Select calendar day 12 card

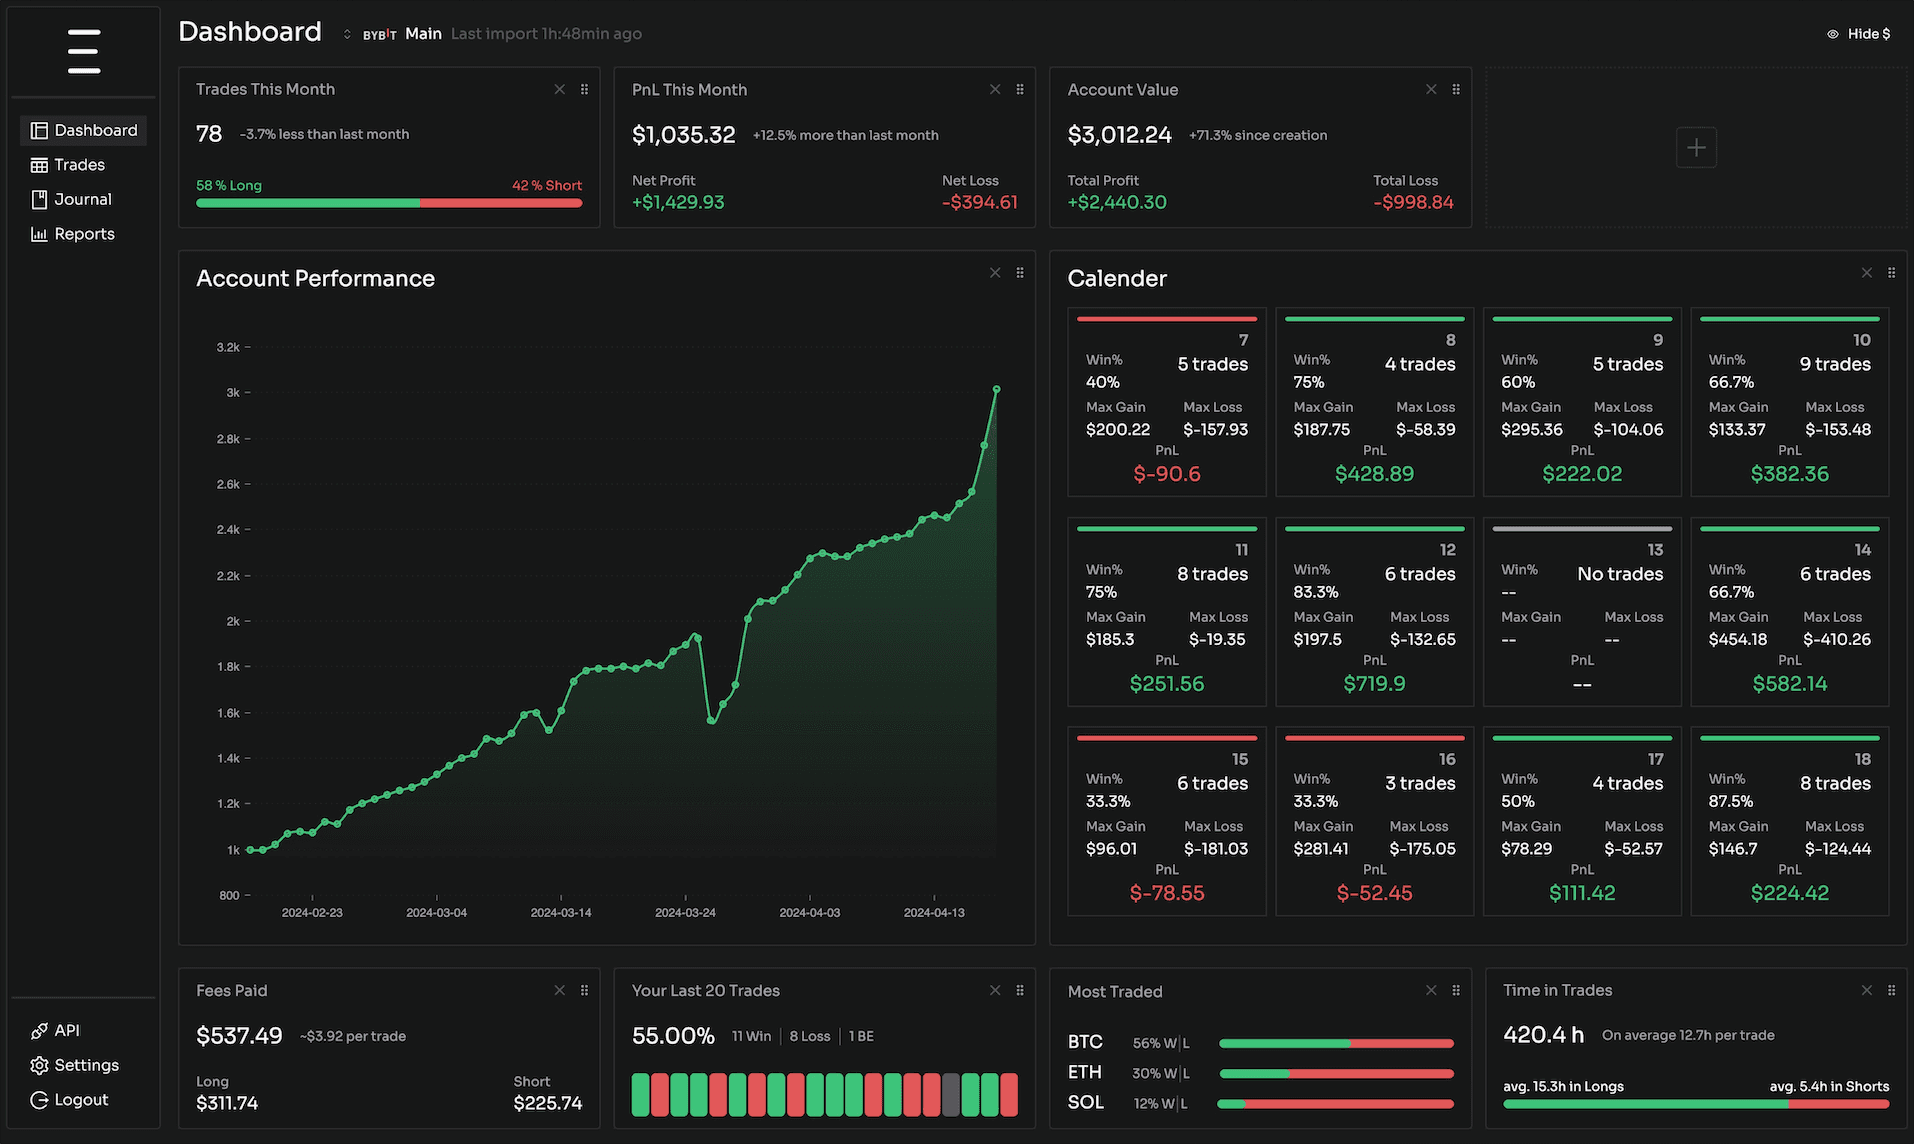point(1374,612)
